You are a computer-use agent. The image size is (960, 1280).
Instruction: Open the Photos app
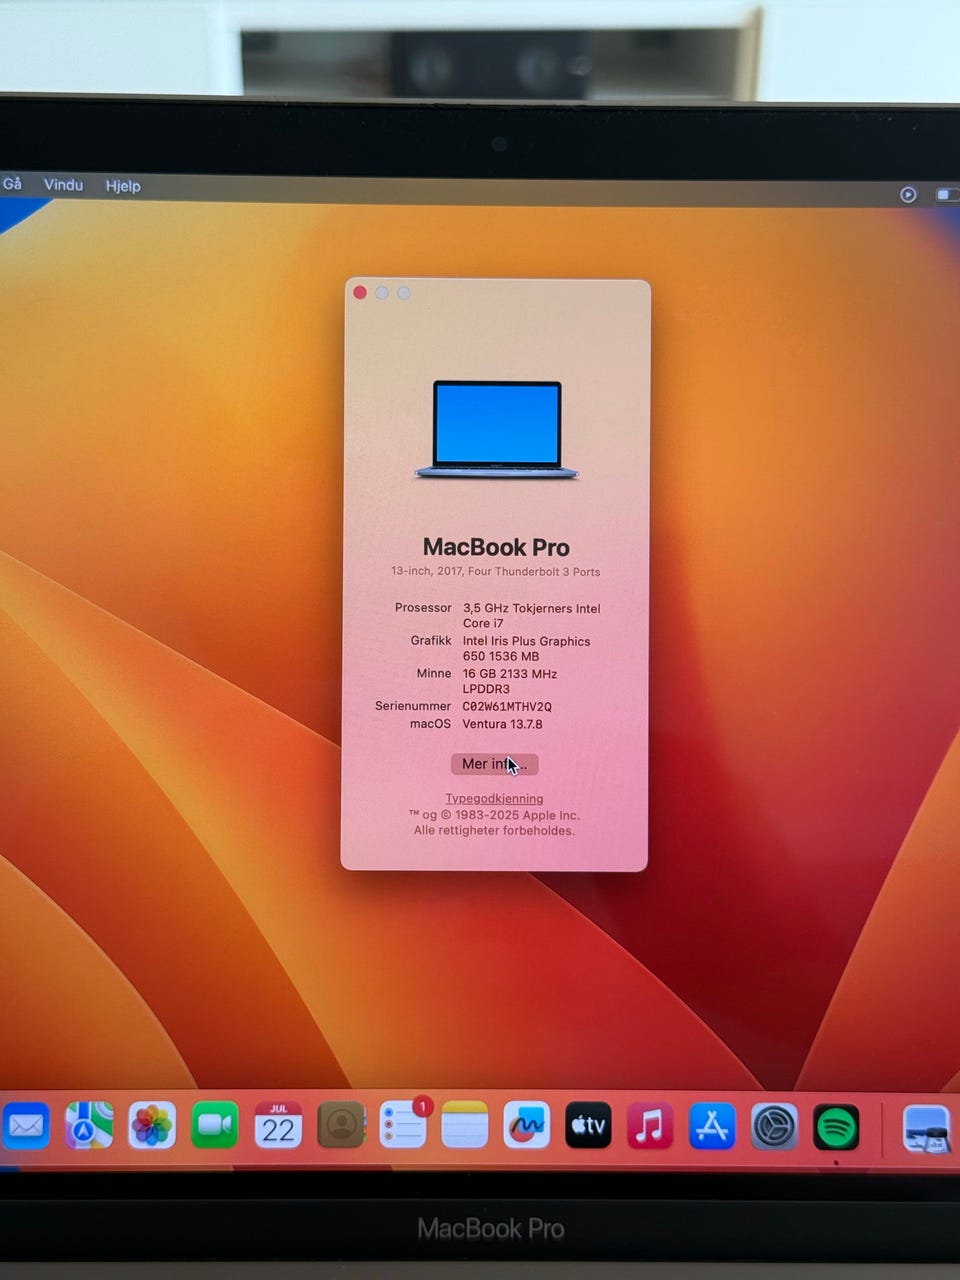pos(152,1126)
